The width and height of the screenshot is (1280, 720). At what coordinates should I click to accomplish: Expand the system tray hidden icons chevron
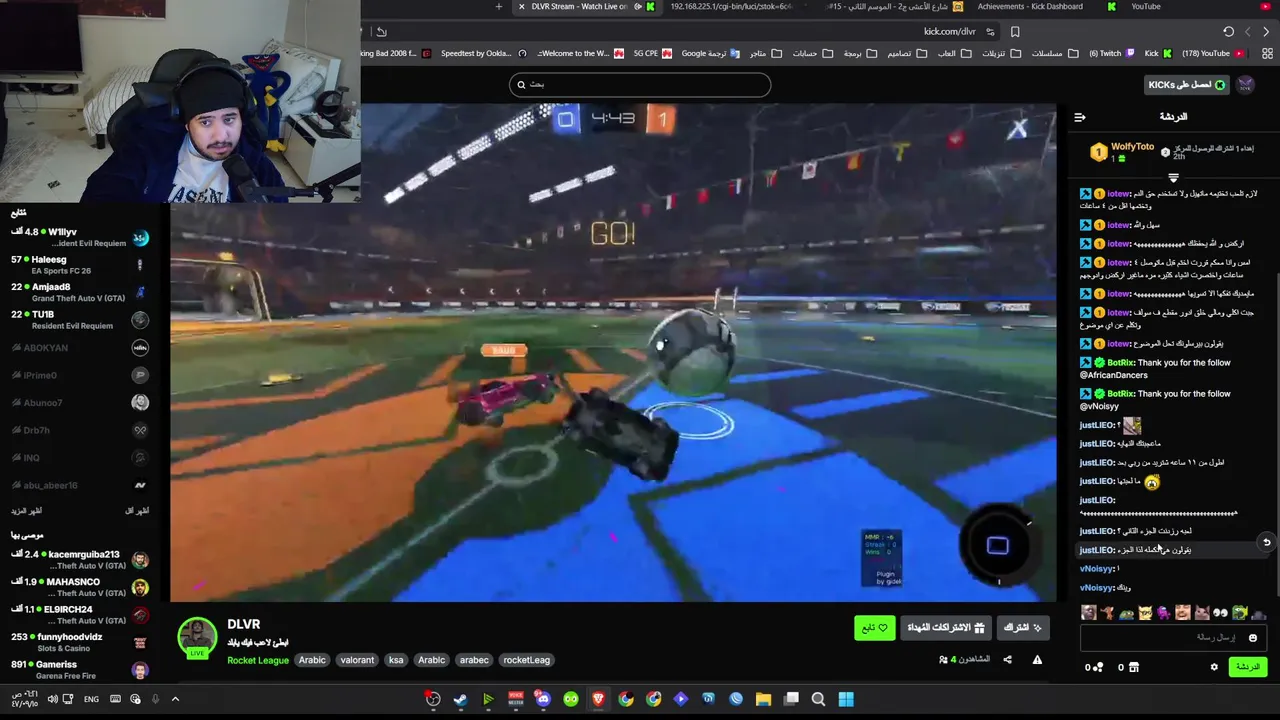175,699
